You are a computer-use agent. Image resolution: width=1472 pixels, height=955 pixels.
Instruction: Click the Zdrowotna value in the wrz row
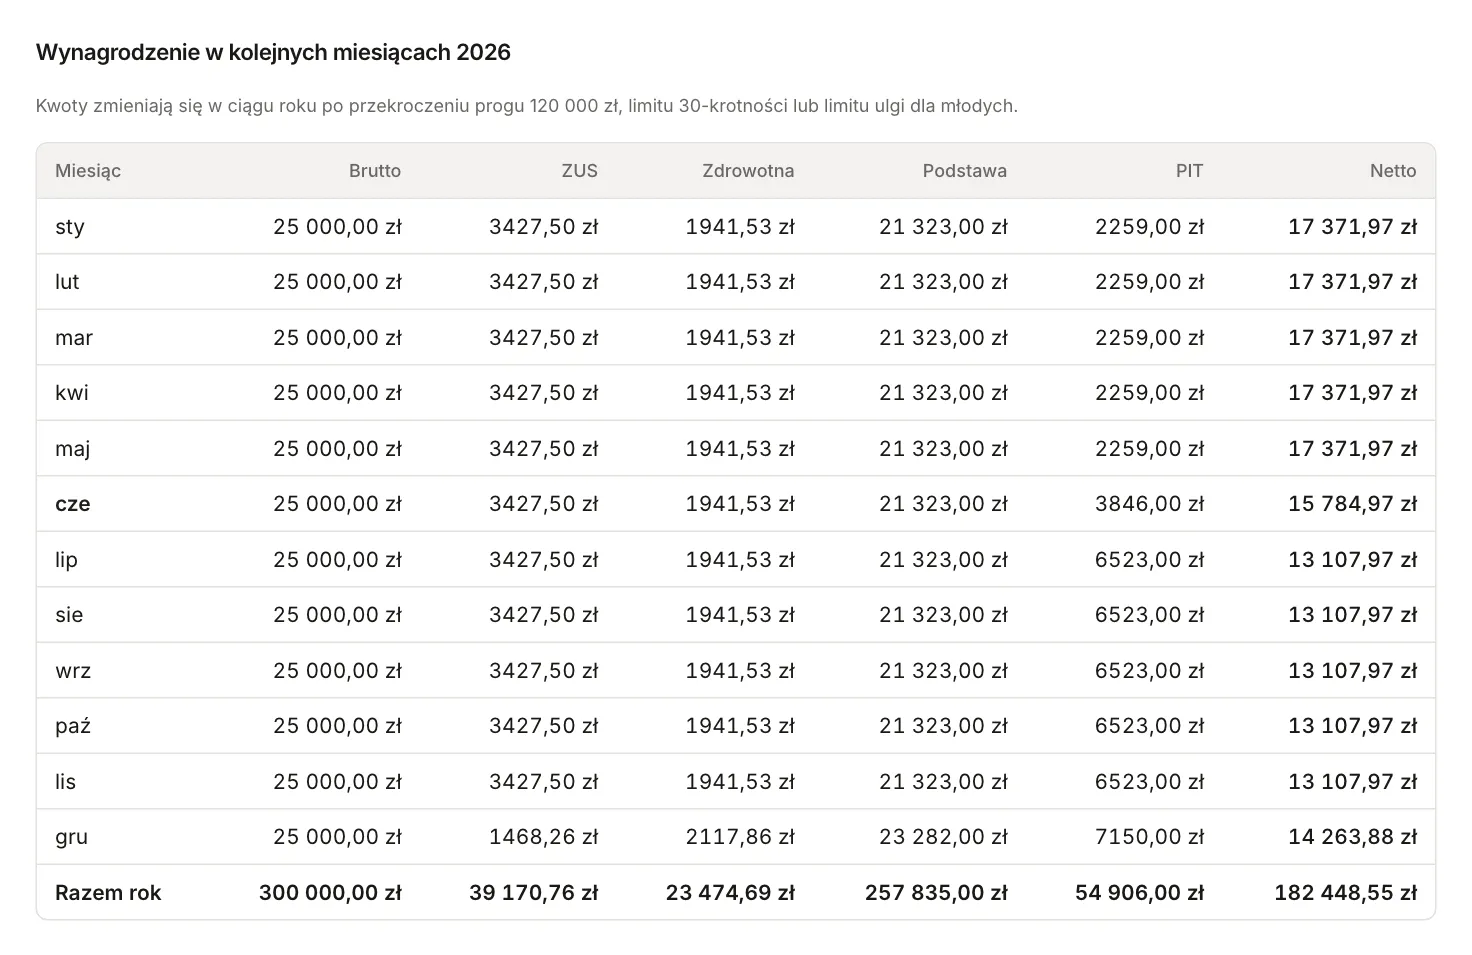tap(740, 671)
